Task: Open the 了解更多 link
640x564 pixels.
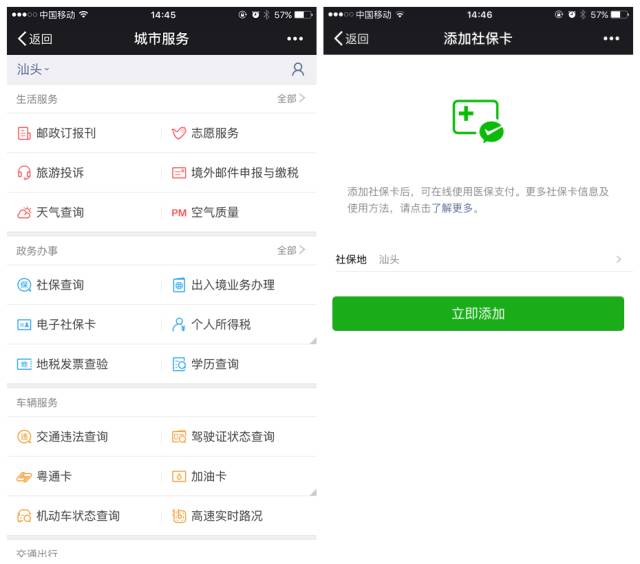Action: [452, 208]
